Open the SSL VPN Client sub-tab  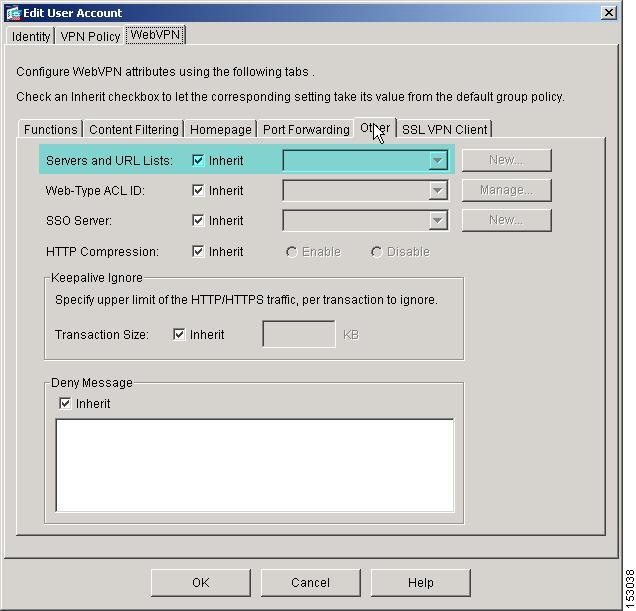(444, 129)
